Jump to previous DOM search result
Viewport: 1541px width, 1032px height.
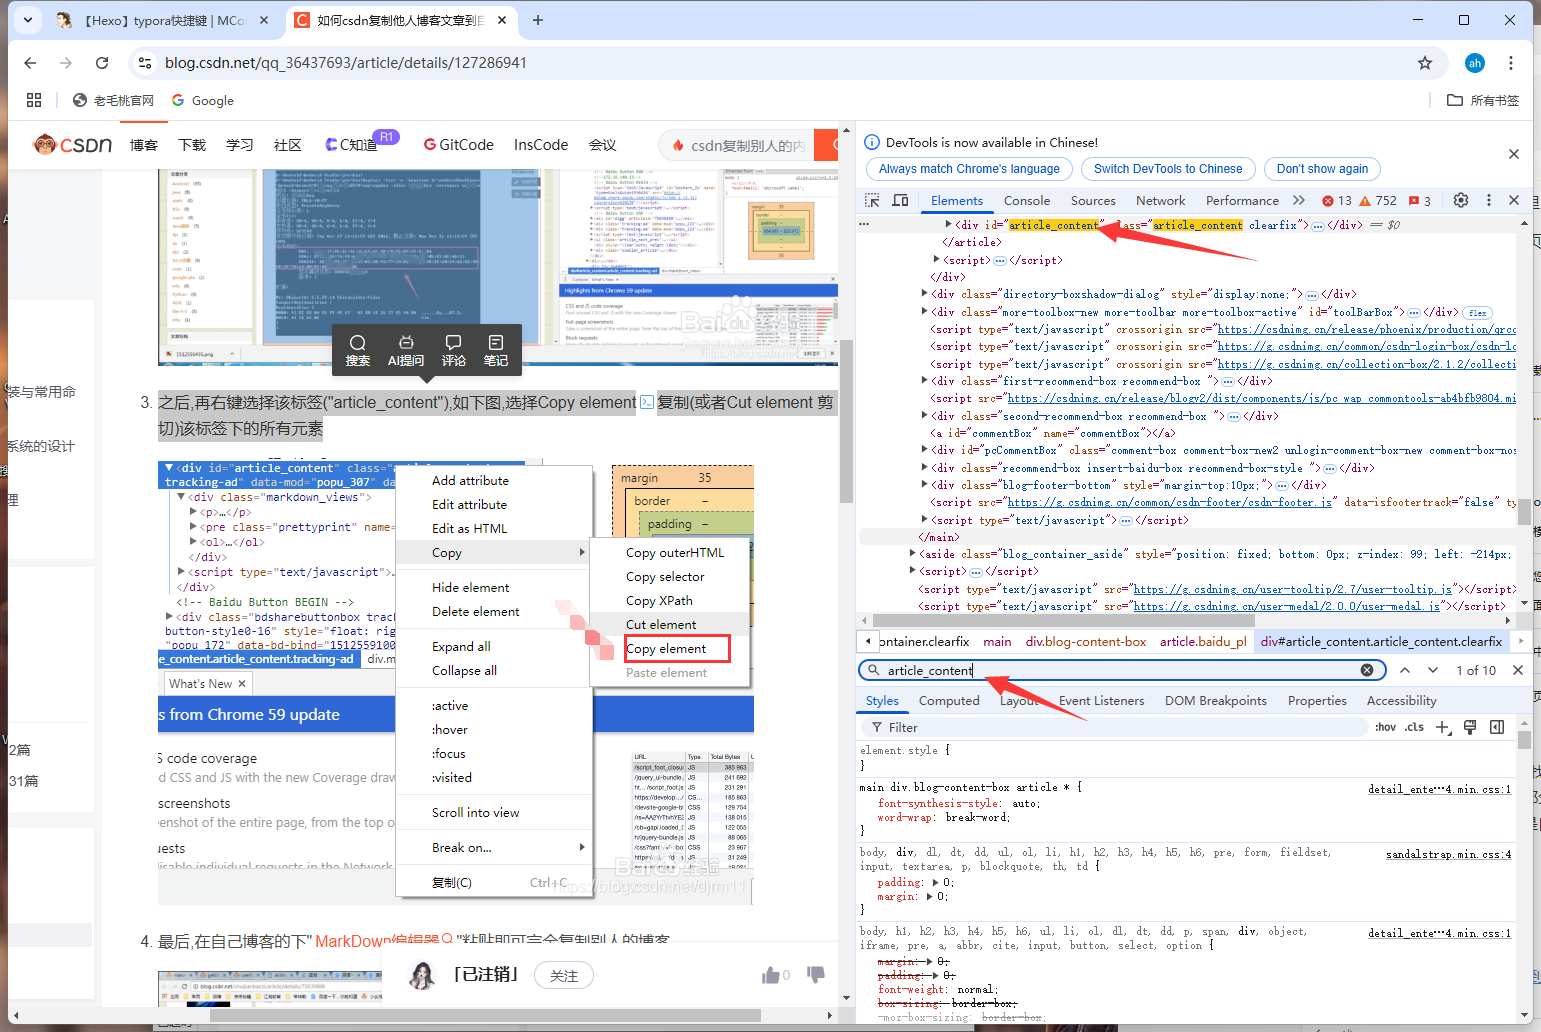[1405, 670]
